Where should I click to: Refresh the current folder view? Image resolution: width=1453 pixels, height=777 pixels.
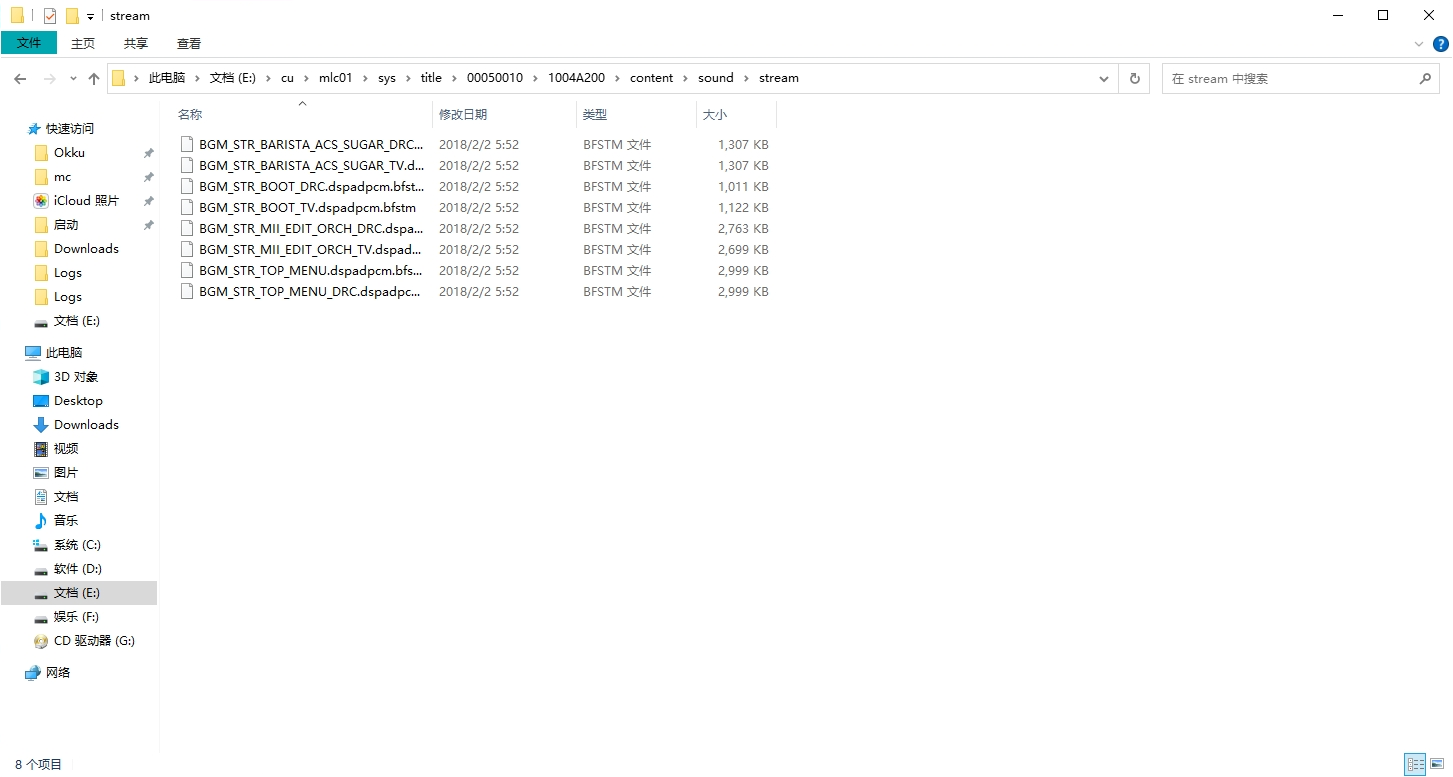tap(1134, 78)
